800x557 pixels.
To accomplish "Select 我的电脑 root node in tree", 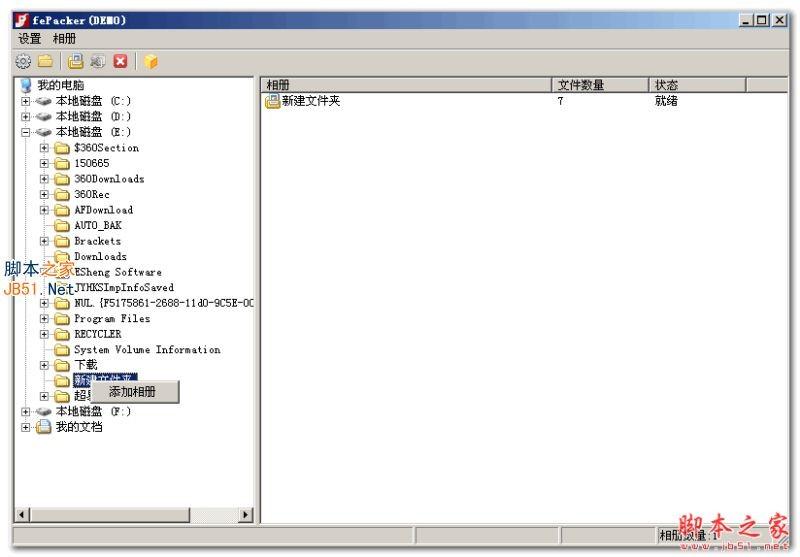I will (60, 86).
